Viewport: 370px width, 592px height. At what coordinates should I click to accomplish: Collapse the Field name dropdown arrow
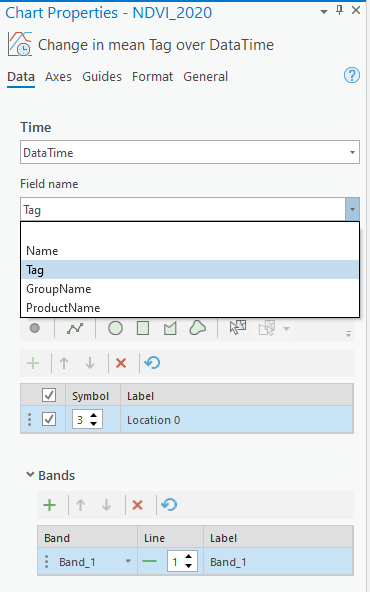(x=352, y=209)
